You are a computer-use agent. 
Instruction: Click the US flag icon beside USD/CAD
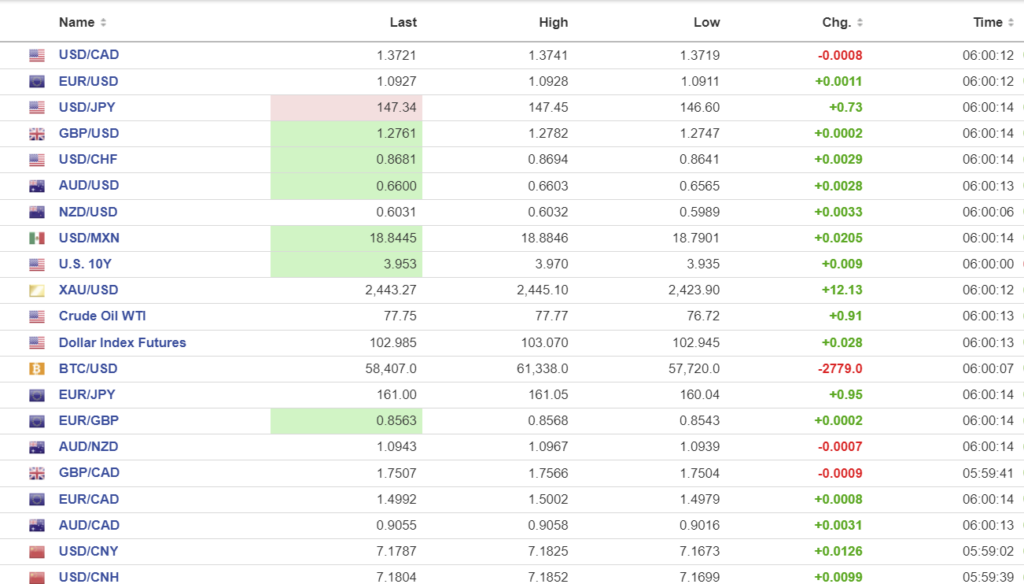tap(37, 56)
